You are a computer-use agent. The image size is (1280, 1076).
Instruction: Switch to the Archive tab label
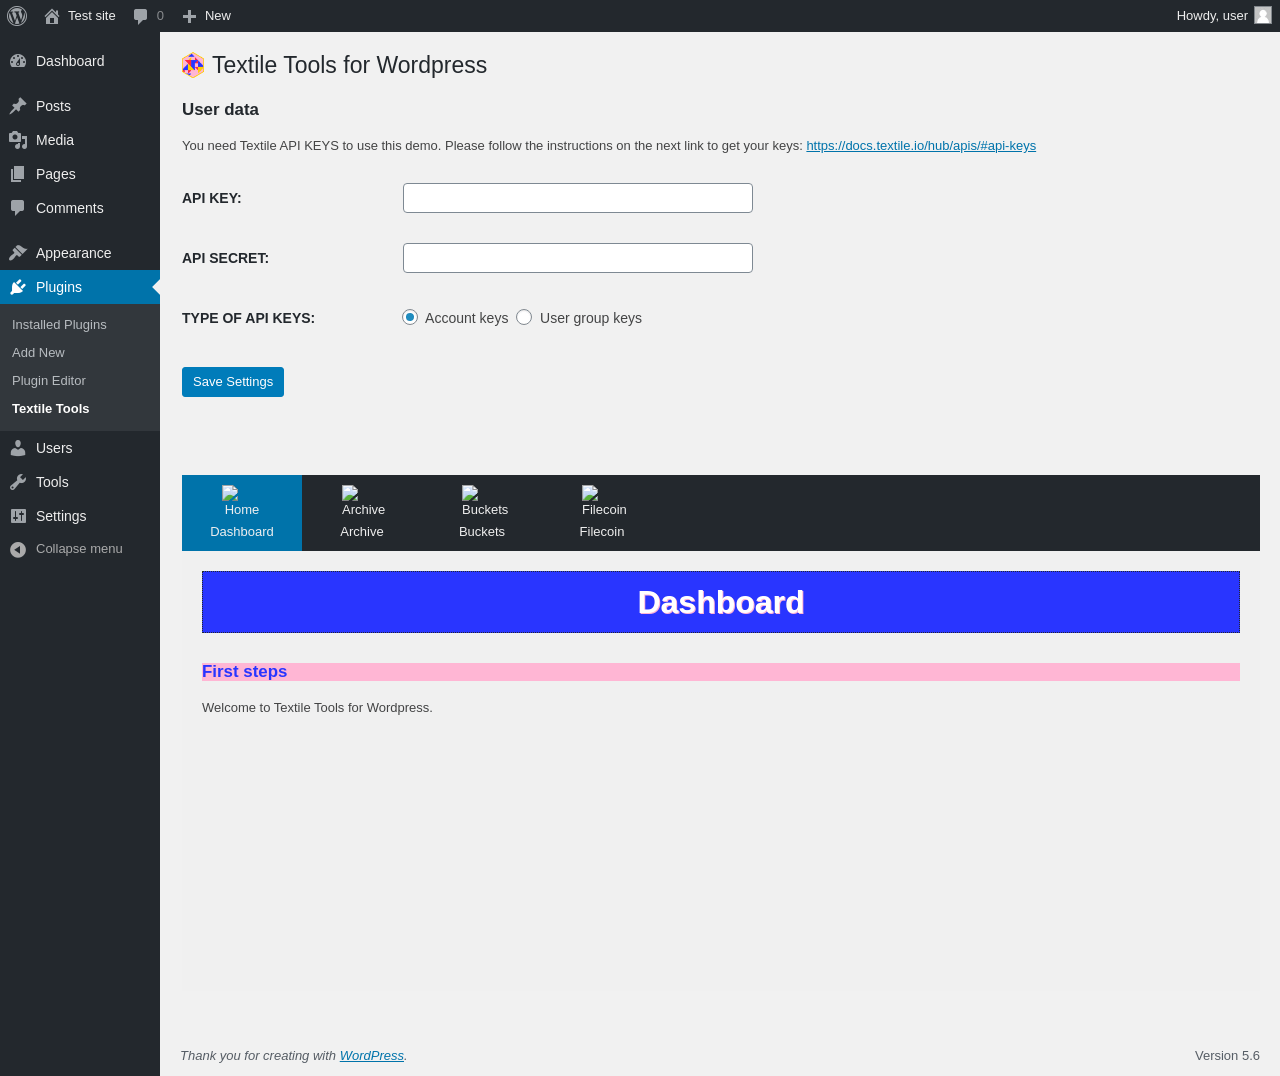[362, 532]
